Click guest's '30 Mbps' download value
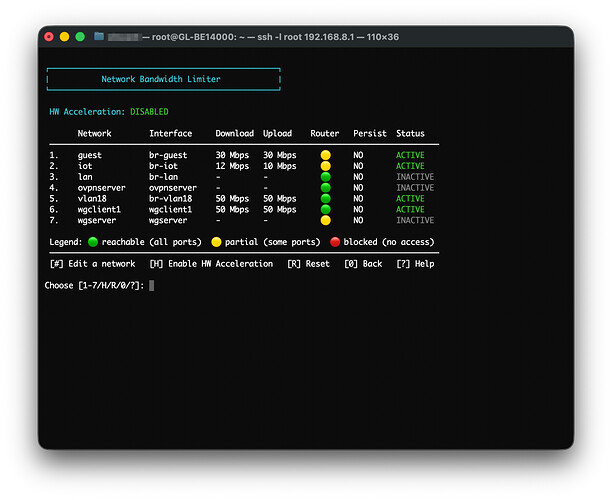Screen dimensions: 611x500 (x=232, y=155)
